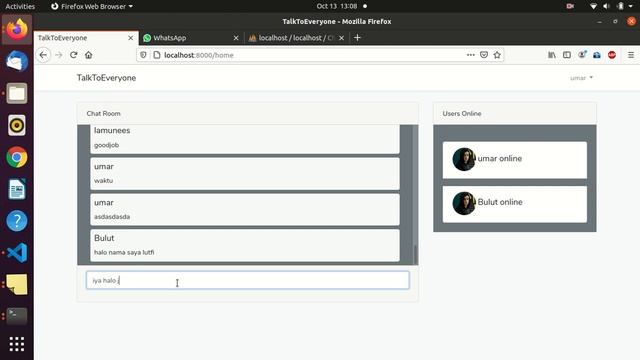Open Sticky Notes from the dock

[x=17, y=284]
